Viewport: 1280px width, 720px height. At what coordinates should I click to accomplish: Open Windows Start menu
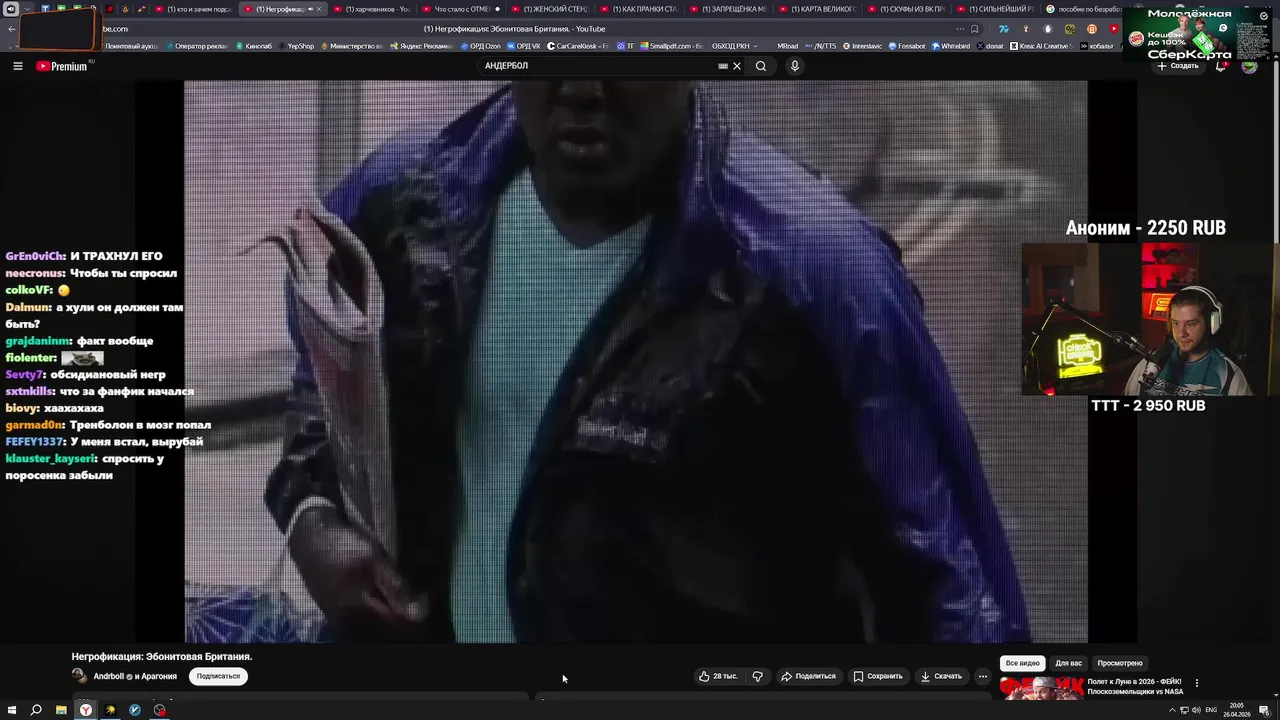coord(12,710)
